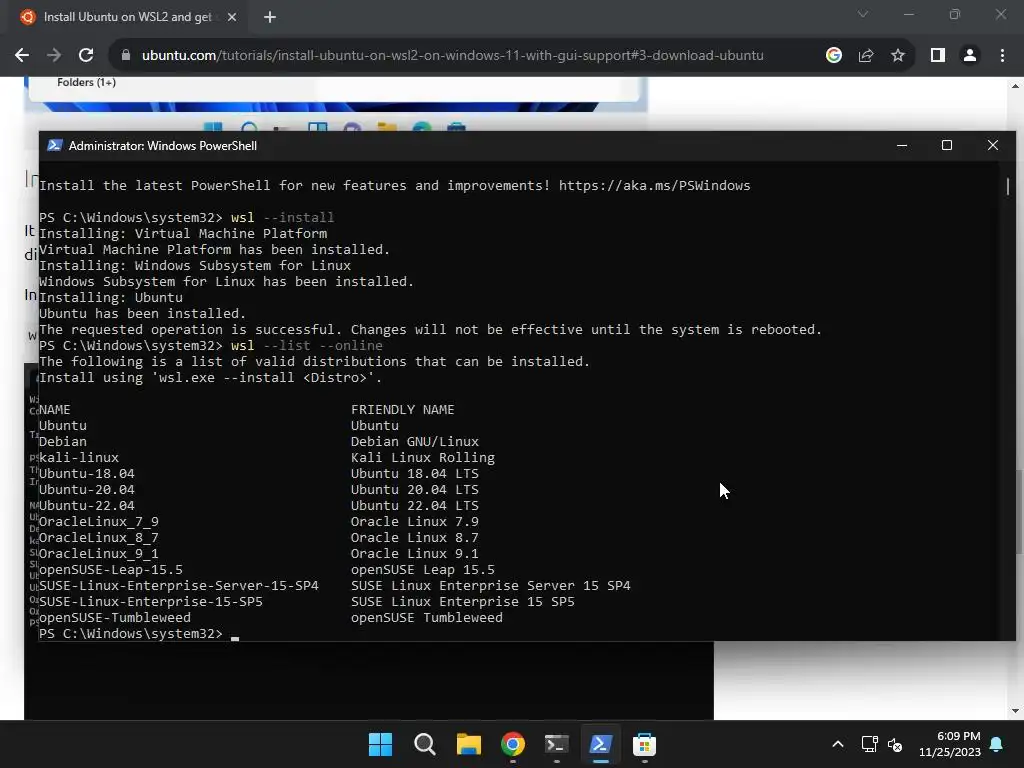This screenshot has height=768, width=1024.
Task: Close the Install Ubuntu on WSL2 tab
Action: [x=232, y=17]
